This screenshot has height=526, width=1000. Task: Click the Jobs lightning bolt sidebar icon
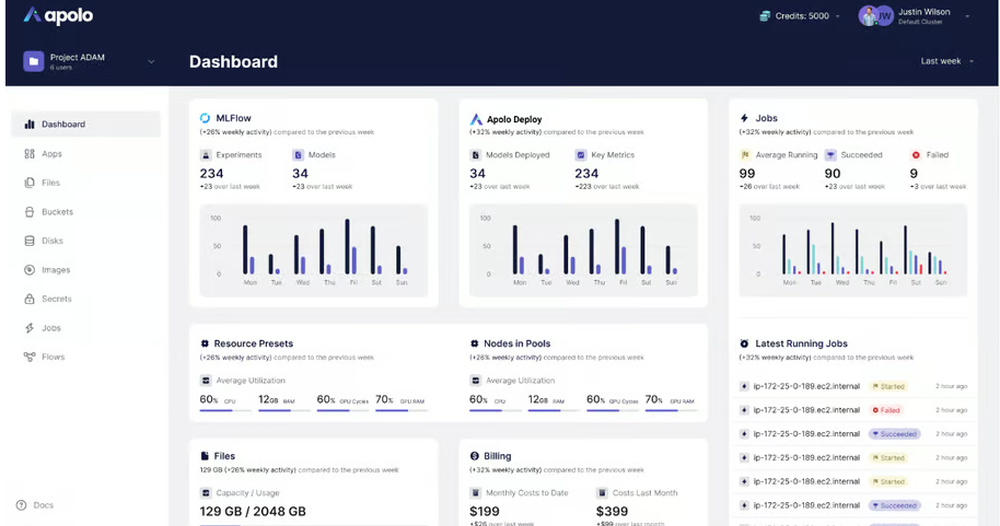pyautogui.click(x=29, y=328)
